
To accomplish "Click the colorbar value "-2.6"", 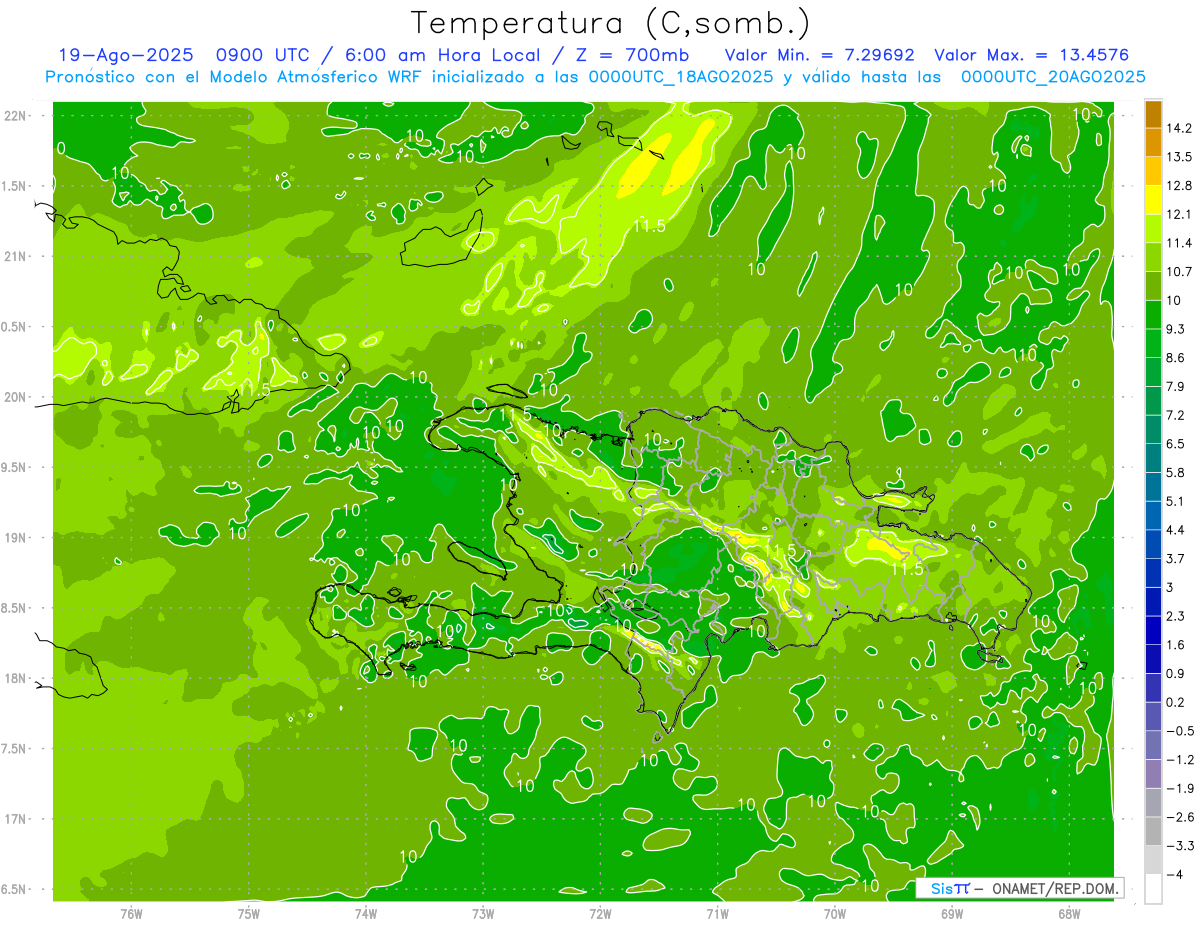I will [x=1180, y=817].
